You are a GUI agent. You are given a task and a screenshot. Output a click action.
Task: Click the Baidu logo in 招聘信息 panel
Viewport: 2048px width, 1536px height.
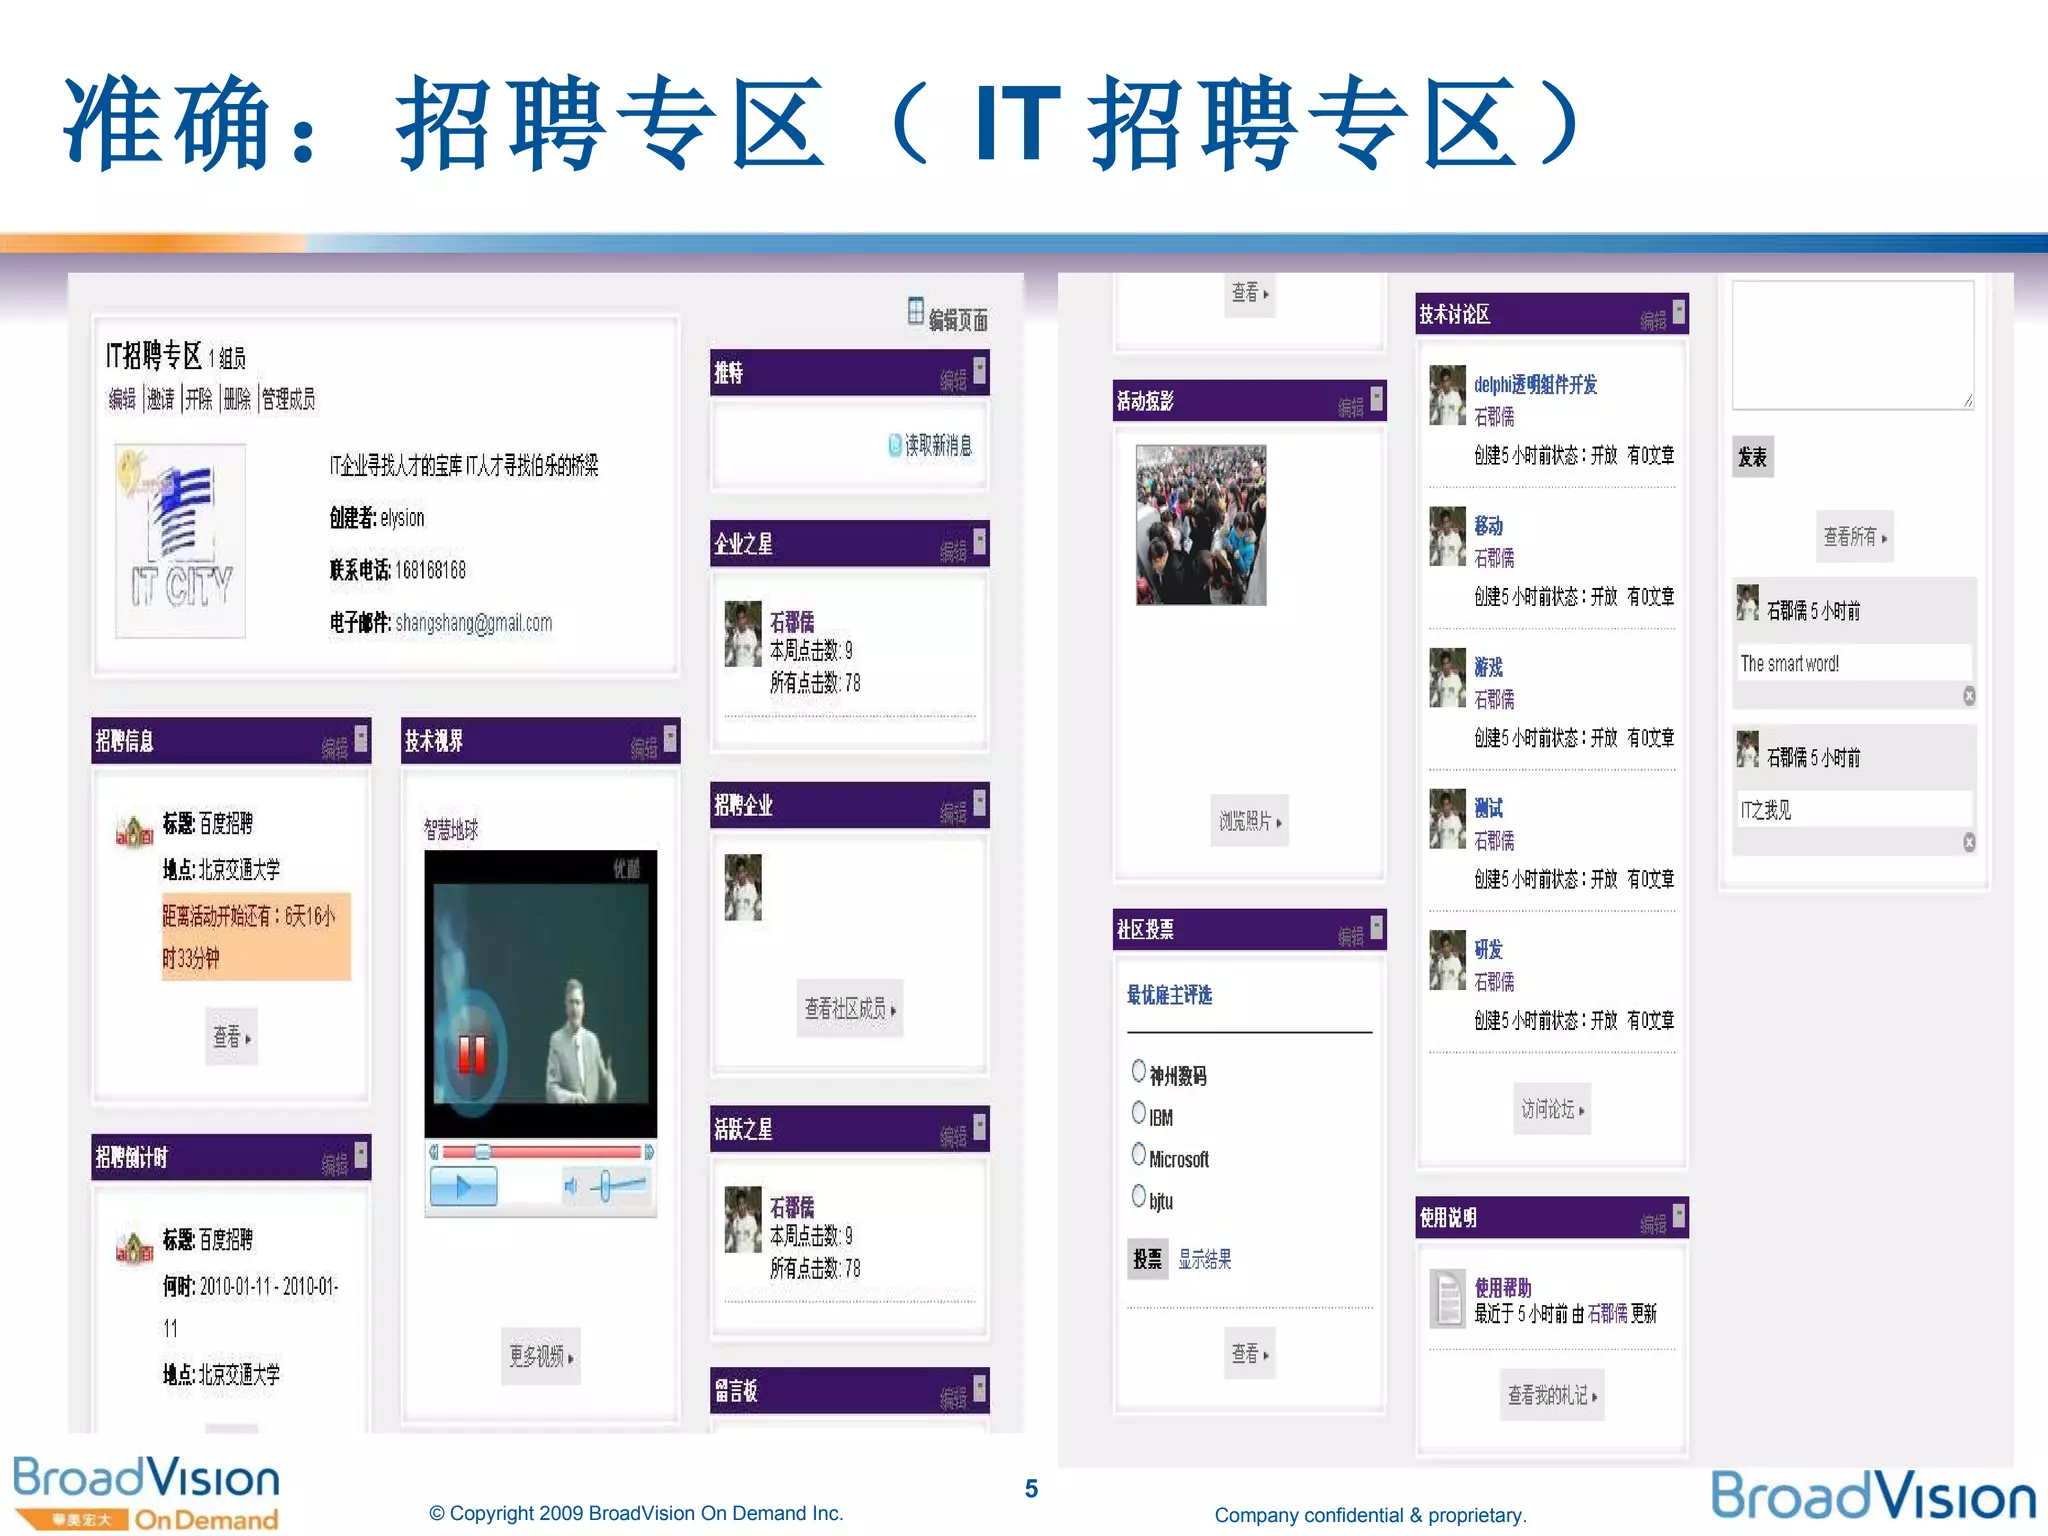tap(135, 831)
